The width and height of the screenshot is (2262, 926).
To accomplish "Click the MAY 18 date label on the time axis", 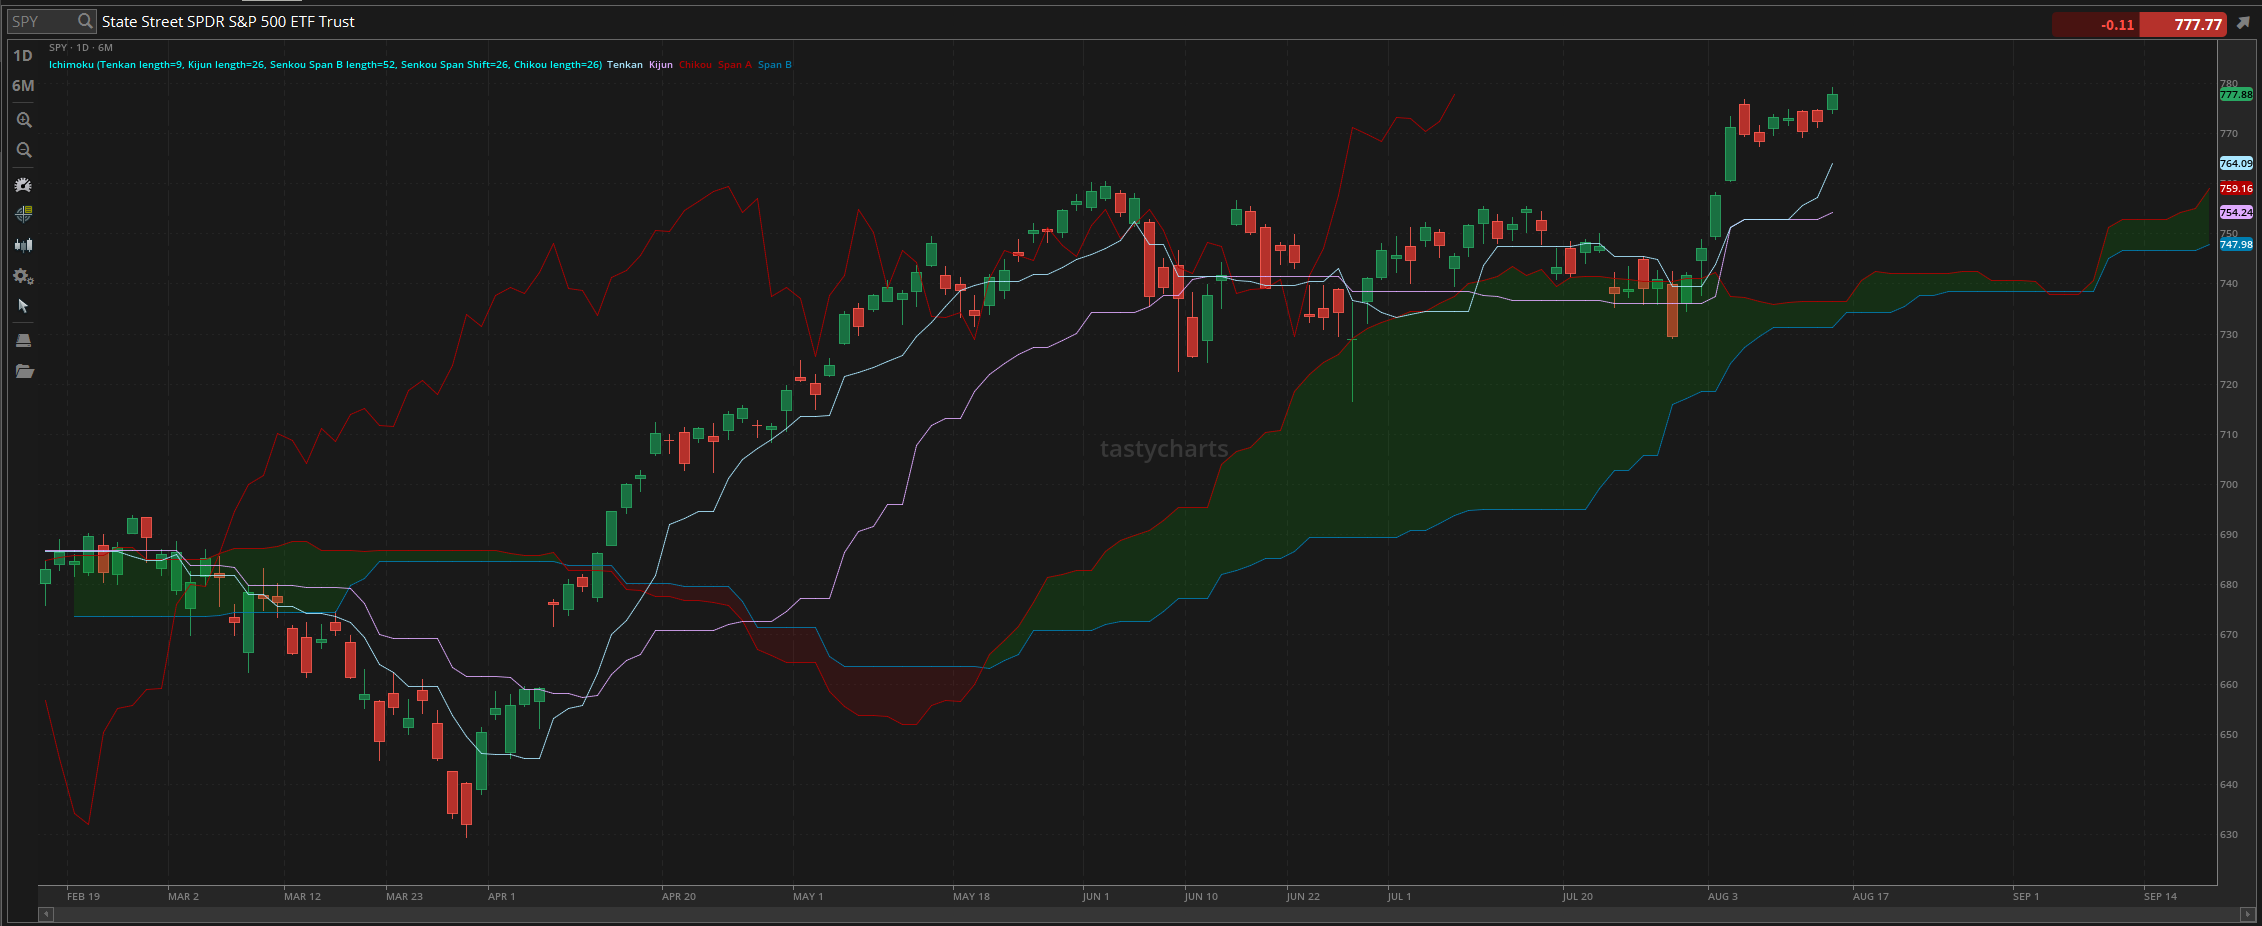I will pos(971,896).
